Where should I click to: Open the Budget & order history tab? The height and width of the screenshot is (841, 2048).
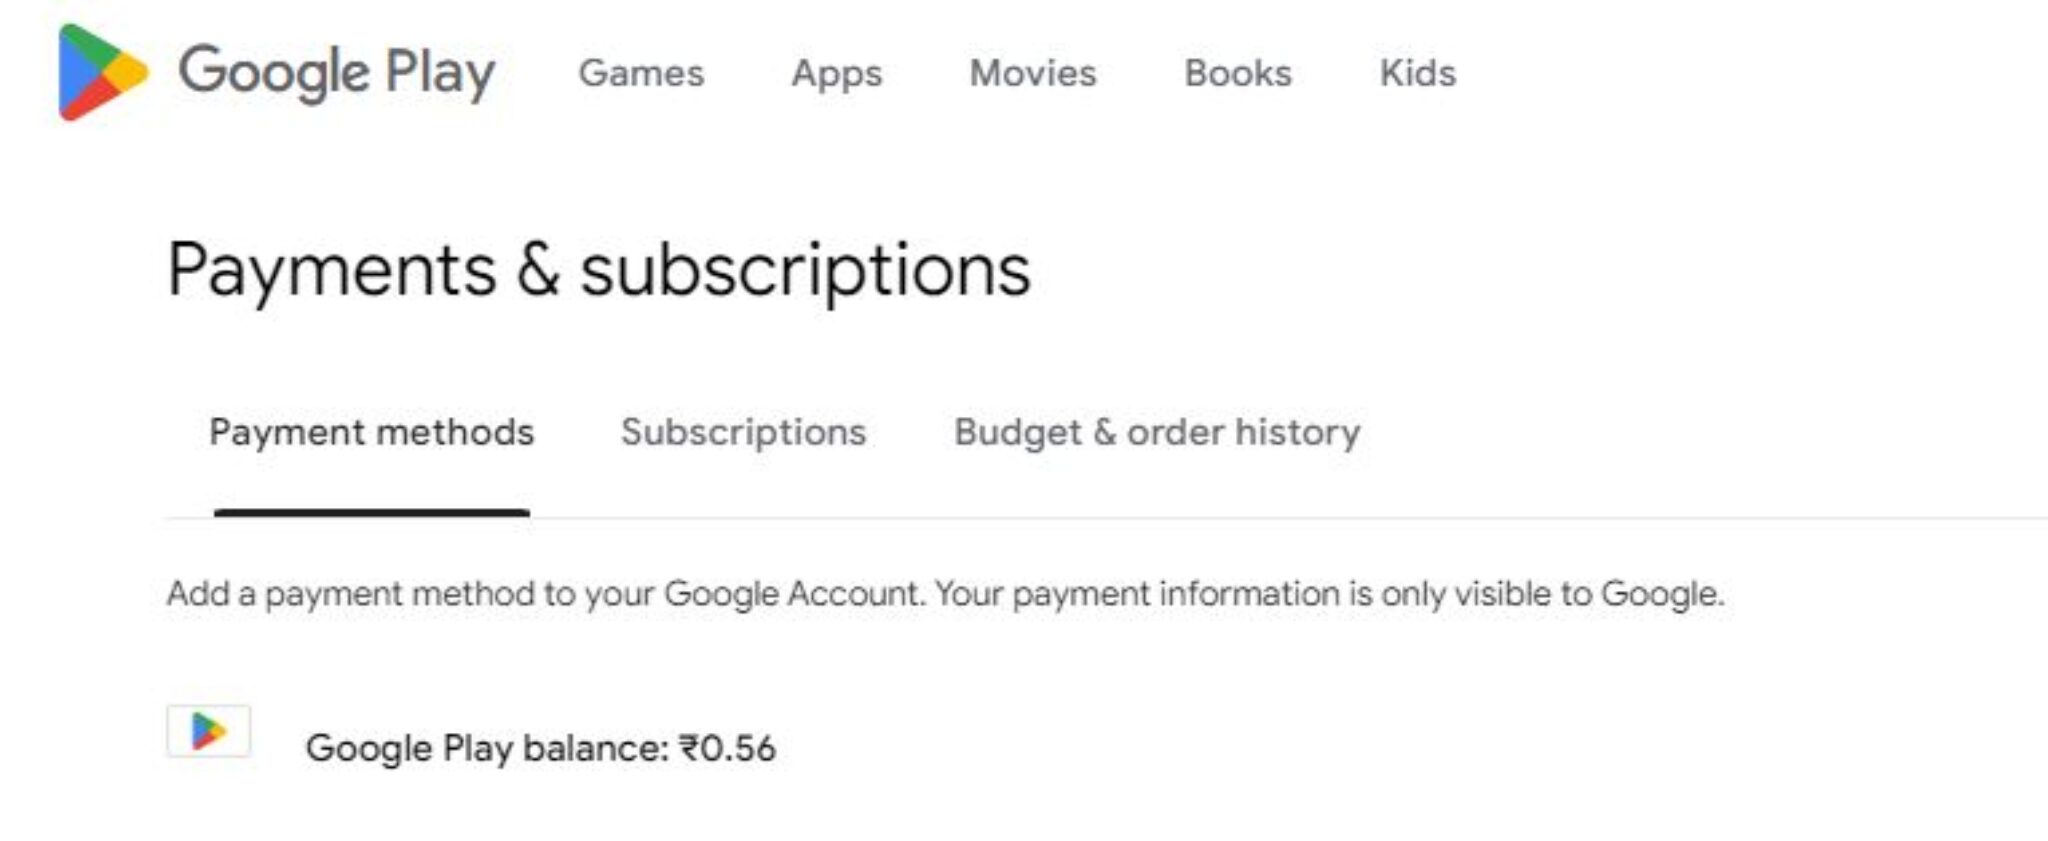click(1155, 432)
